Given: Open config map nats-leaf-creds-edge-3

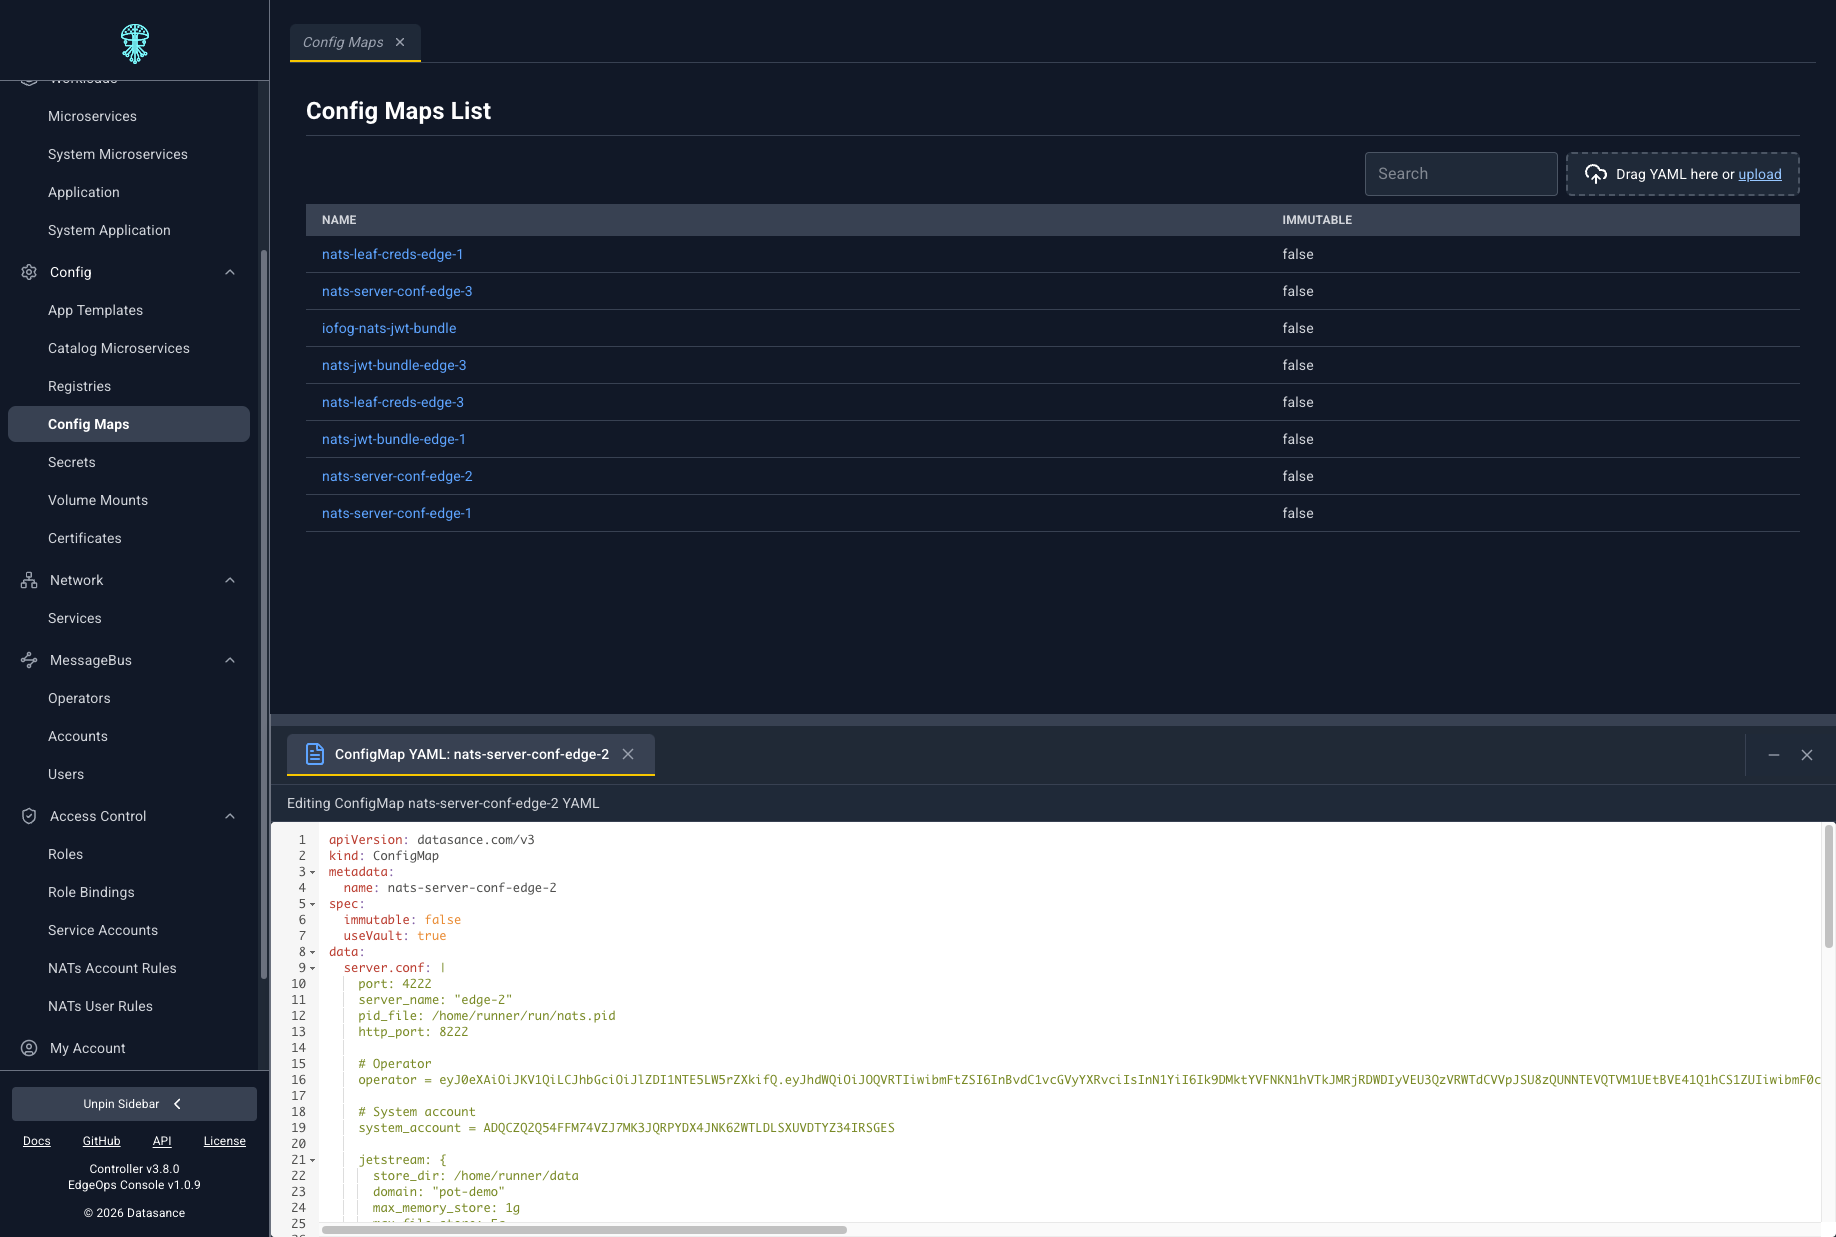Looking at the screenshot, I should [x=393, y=402].
